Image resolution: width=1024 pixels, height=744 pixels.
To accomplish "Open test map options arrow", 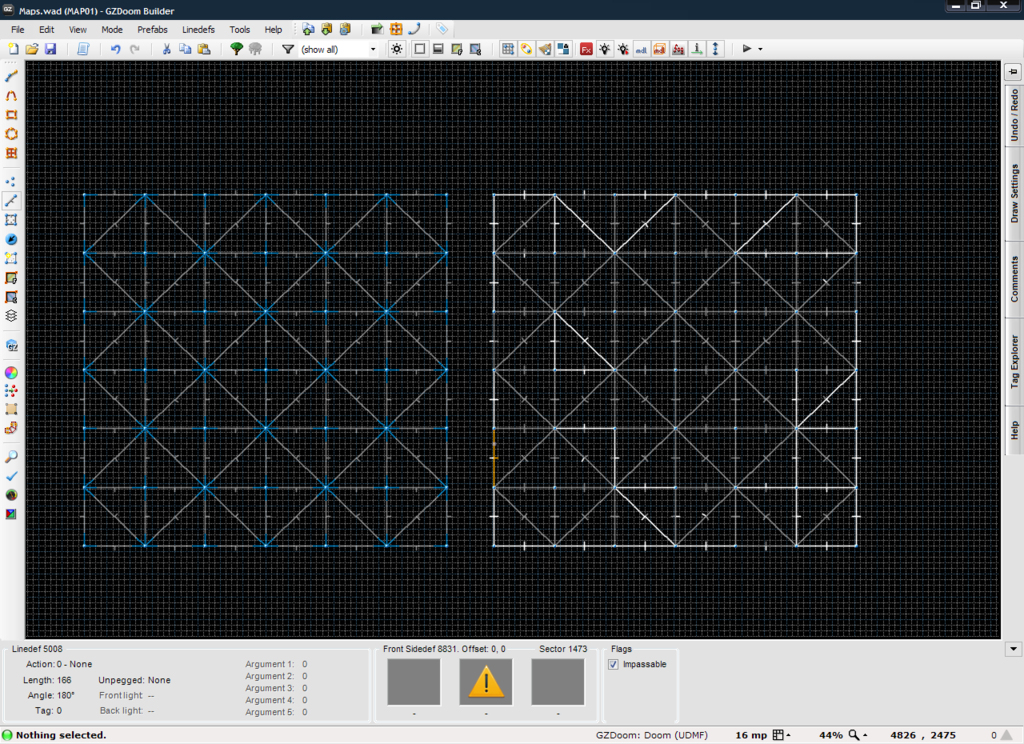I will click(760, 49).
